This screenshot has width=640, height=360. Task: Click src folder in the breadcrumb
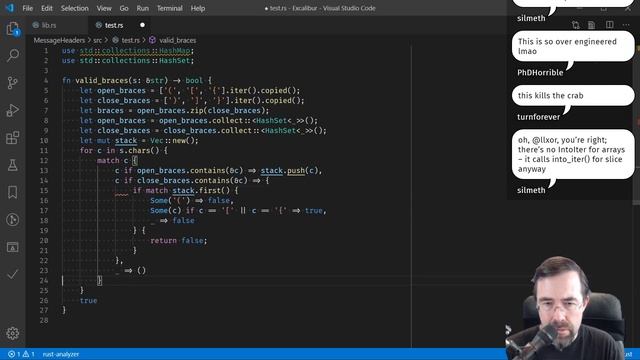pyautogui.click(x=98, y=40)
